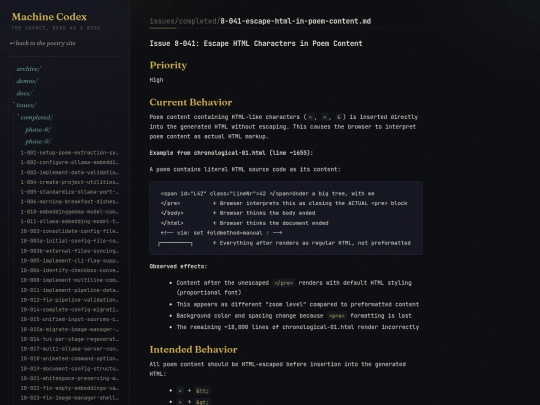This screenshot has width=540, height=405.
Task: Click the inline <pre> code in third bullet
Action: point(337,316)
